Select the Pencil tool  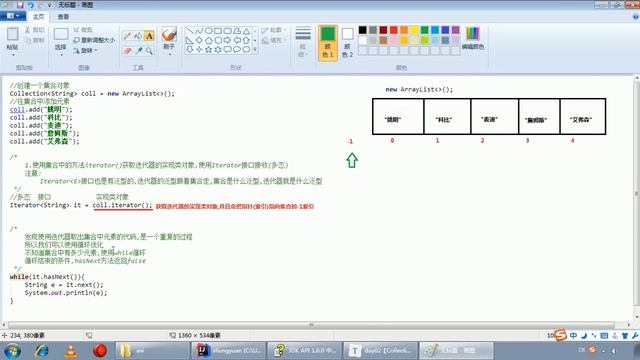pos(127,36)
